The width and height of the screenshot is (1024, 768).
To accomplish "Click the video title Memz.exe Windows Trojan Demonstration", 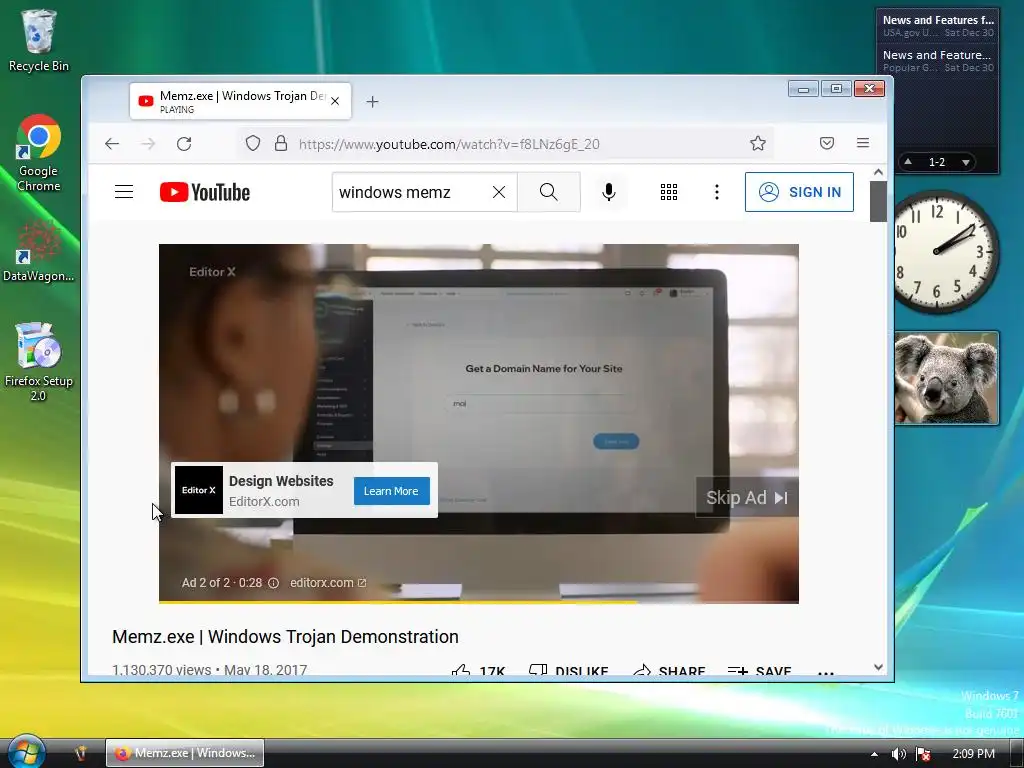I will coord(285,637).
